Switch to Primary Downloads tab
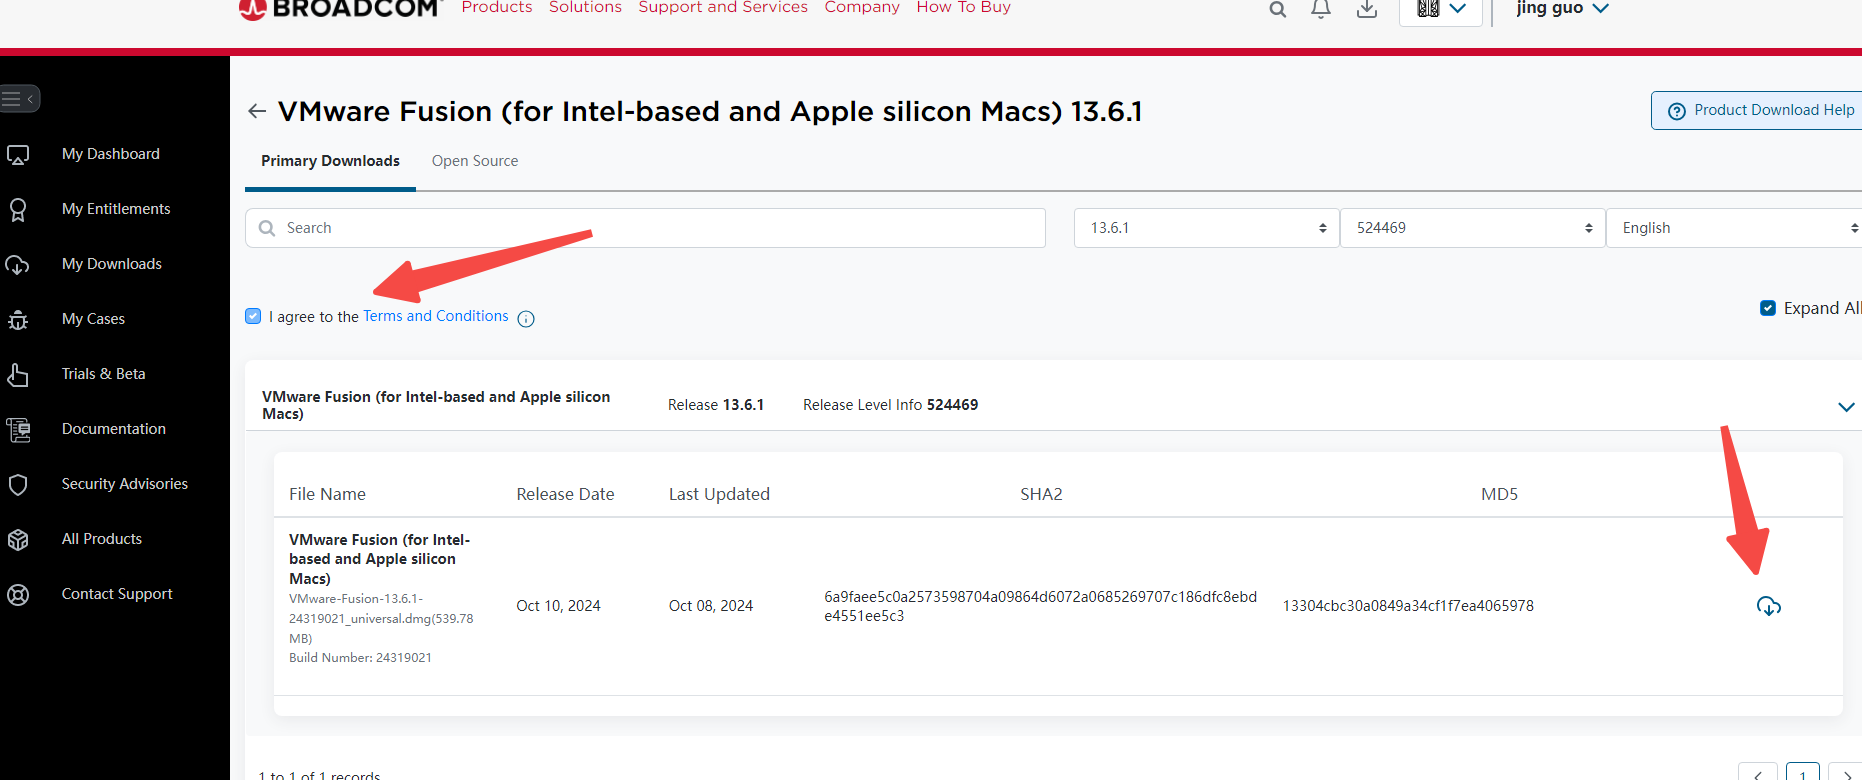 (330, 161)
